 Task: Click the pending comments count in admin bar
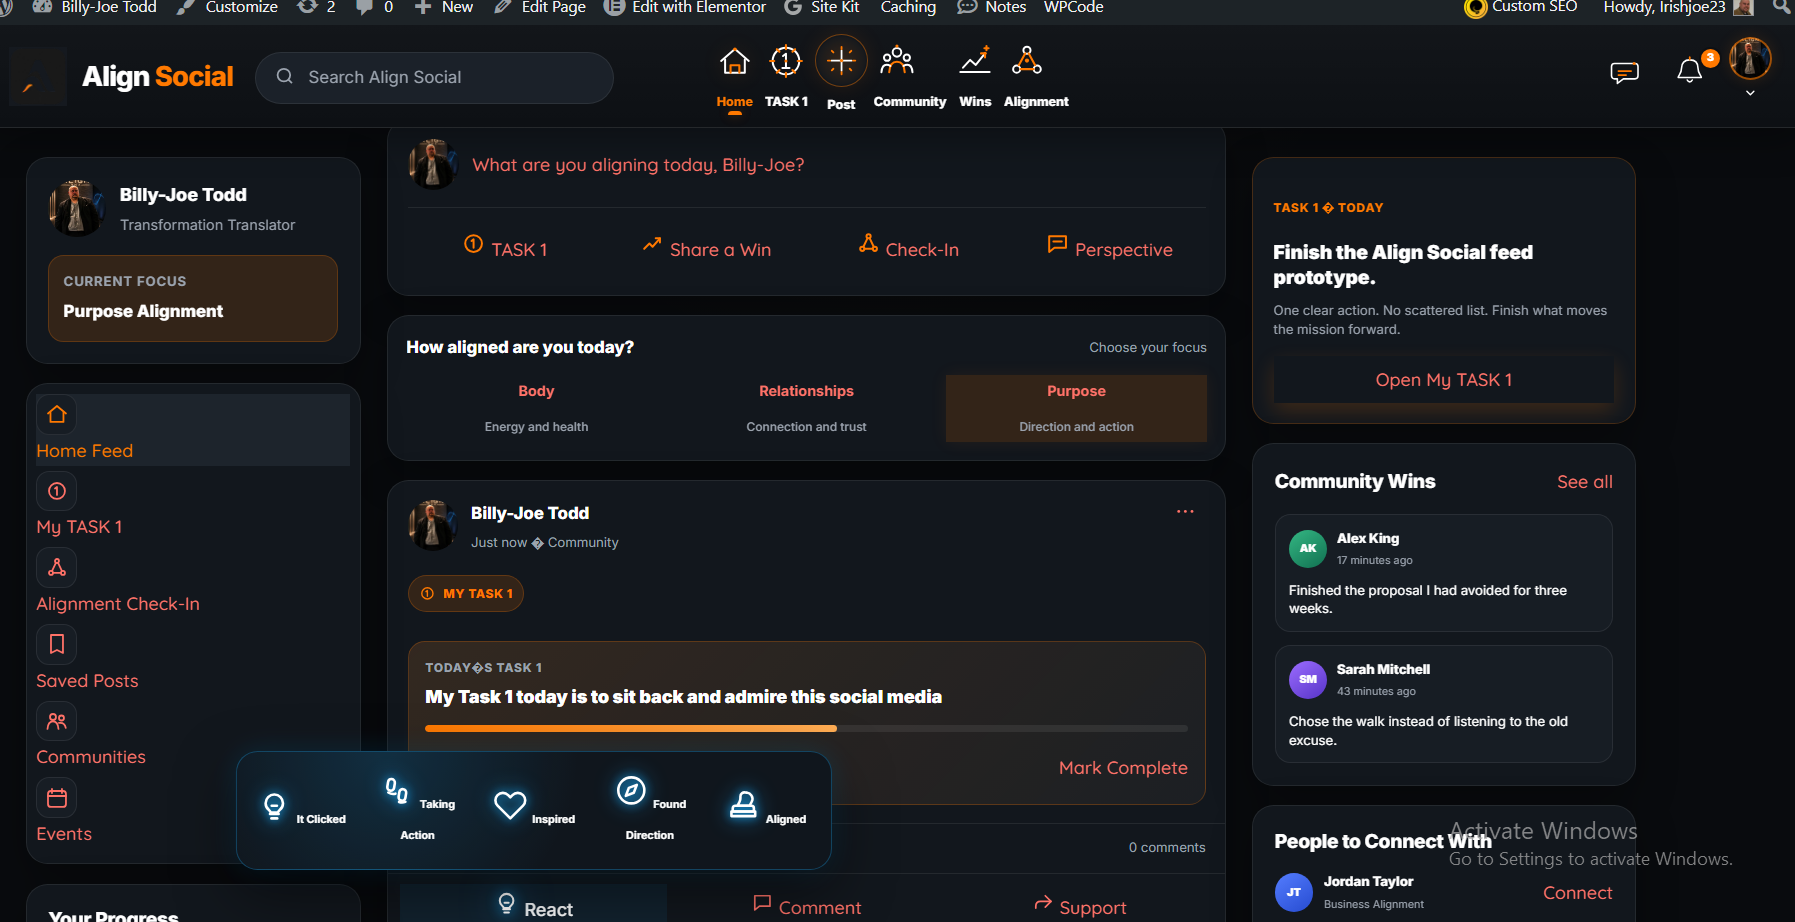pyautogui.click(x=375, y=7)
